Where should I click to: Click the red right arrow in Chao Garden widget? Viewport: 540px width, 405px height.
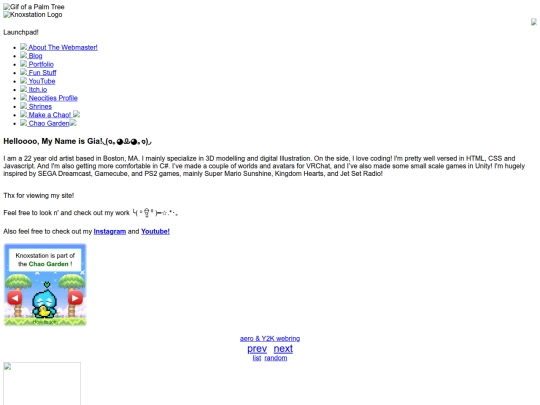[75, 298]
